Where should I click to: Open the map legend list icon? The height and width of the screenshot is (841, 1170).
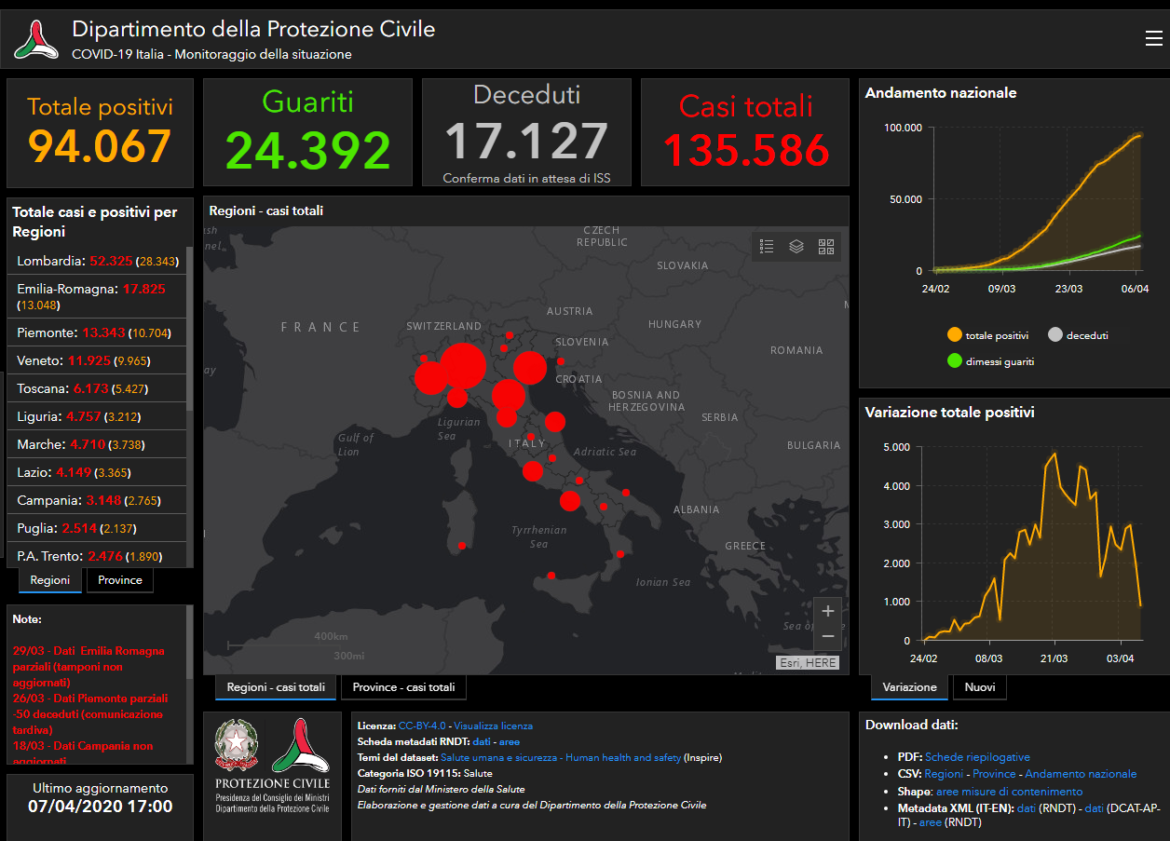pos(767,246)
